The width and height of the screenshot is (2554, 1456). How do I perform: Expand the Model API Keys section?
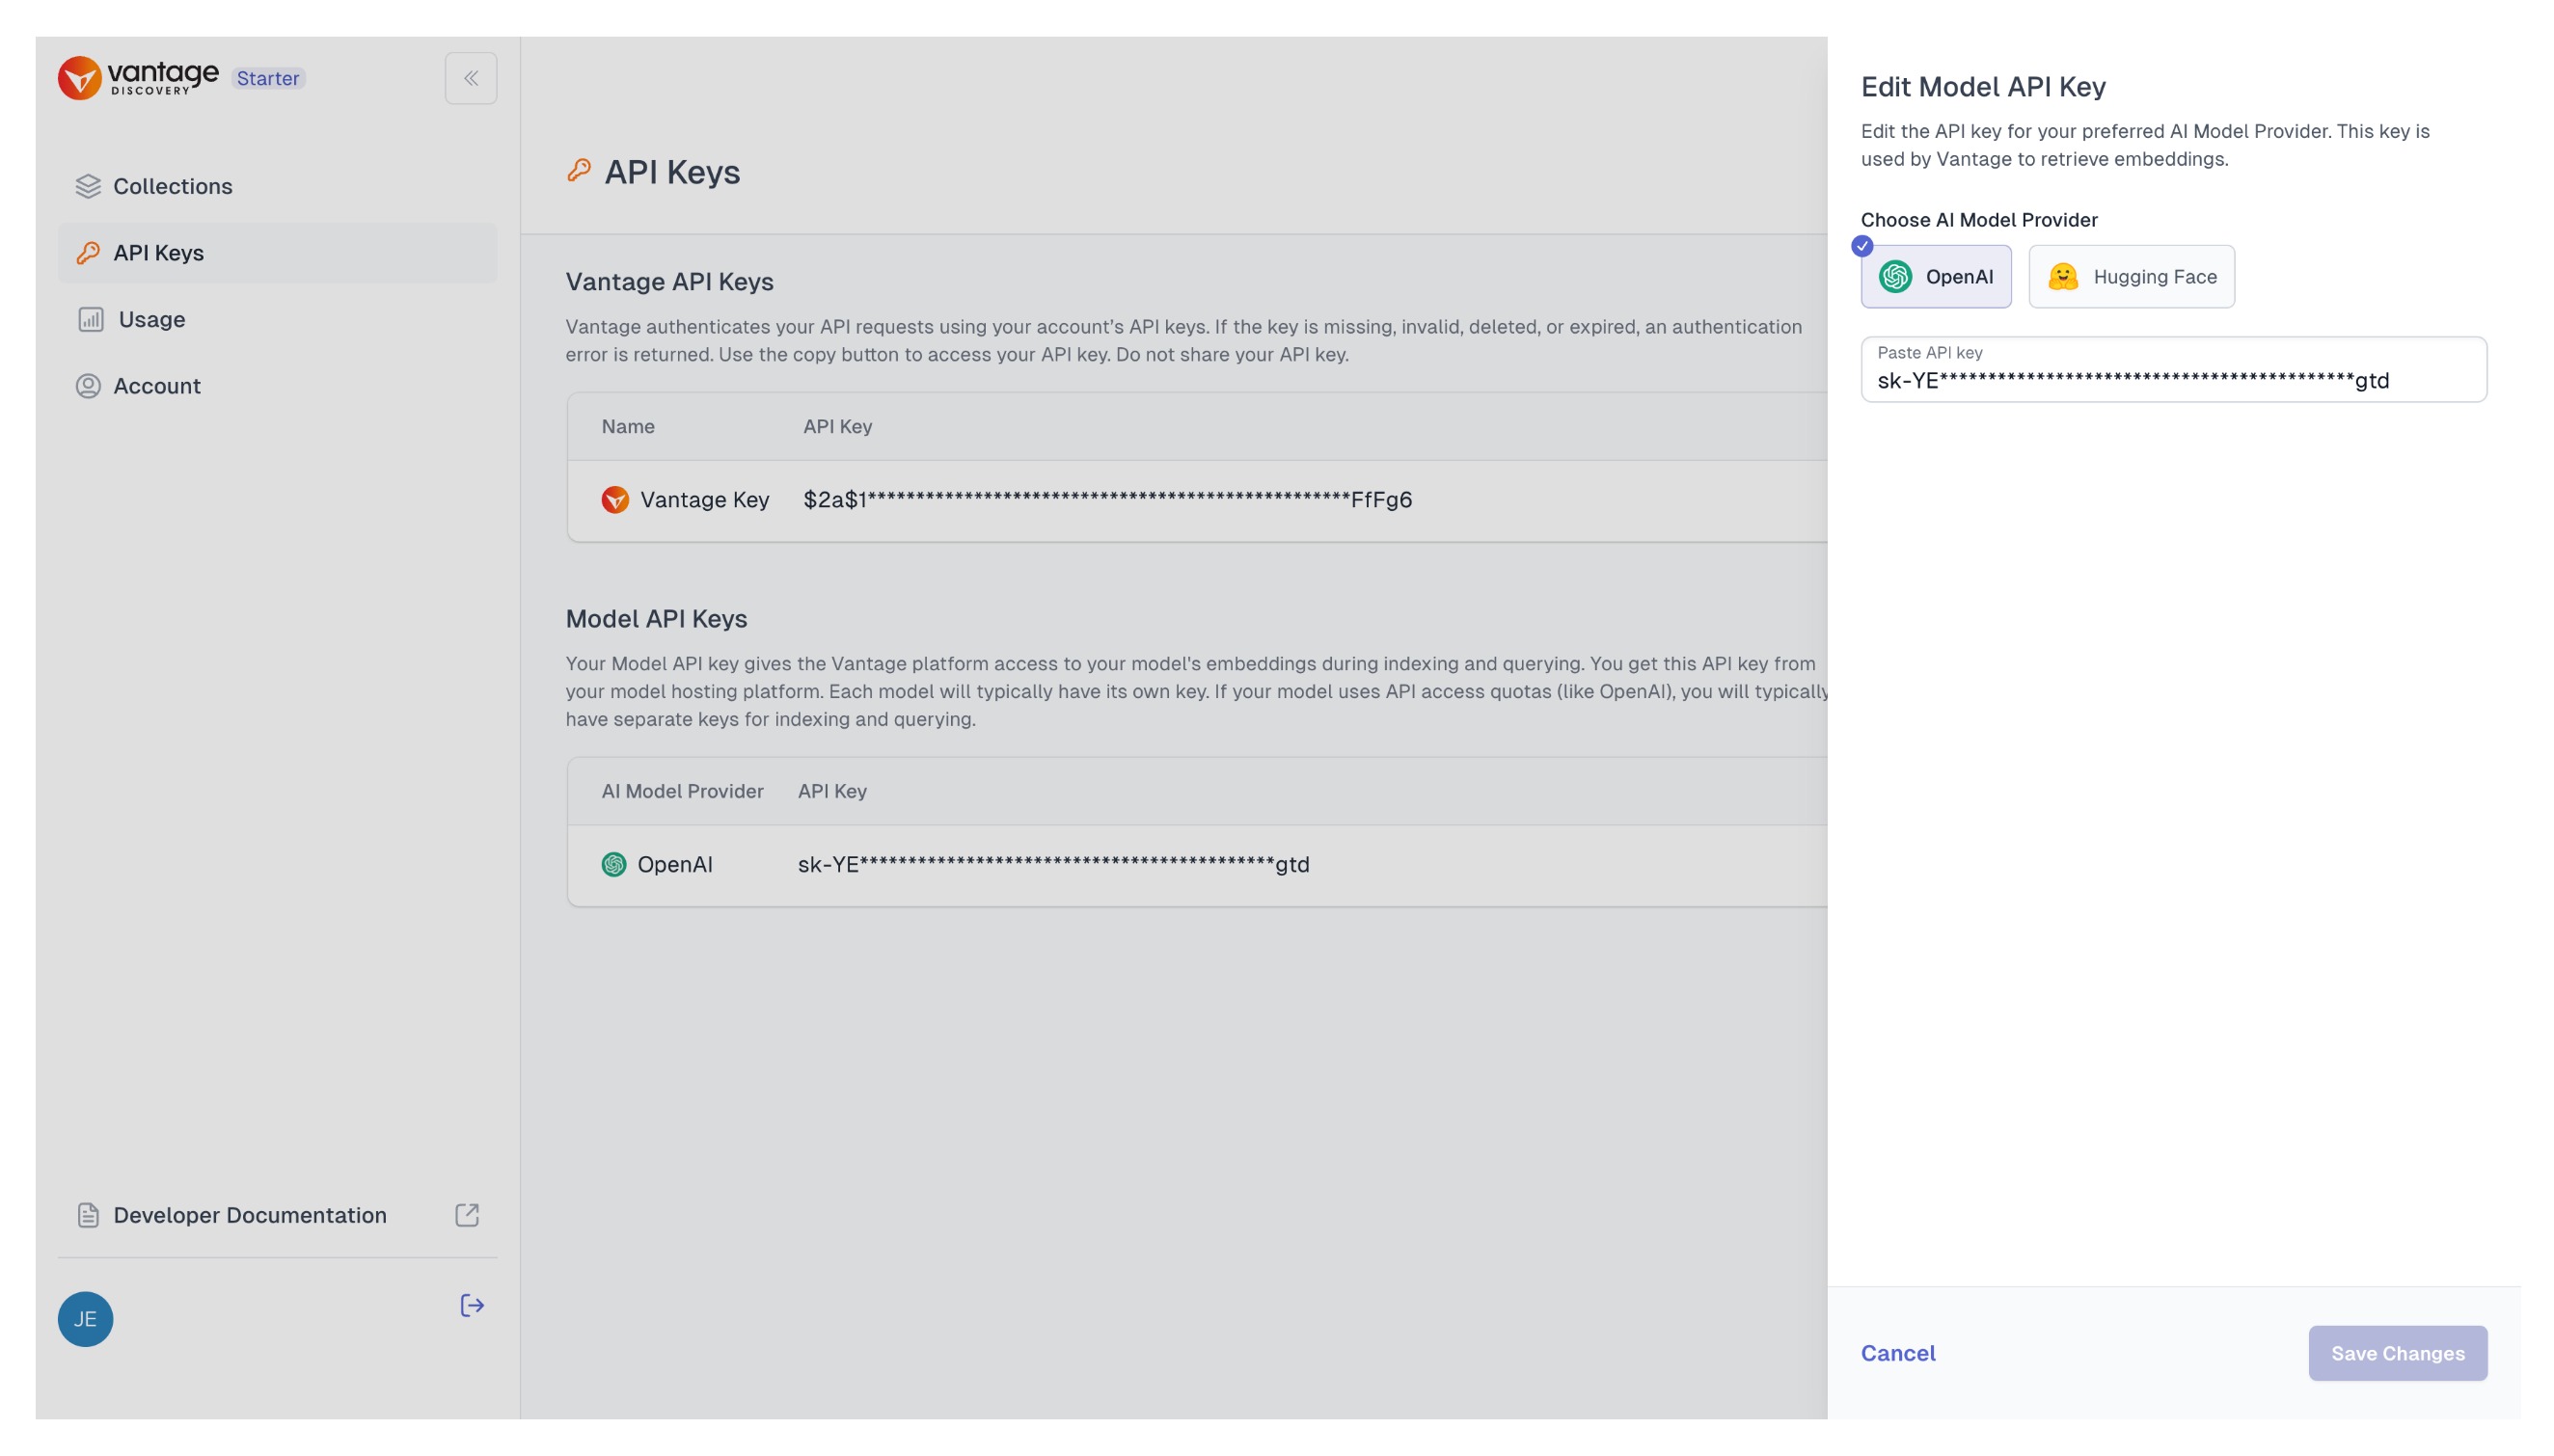pyautogui.click(x=656, y=617)
